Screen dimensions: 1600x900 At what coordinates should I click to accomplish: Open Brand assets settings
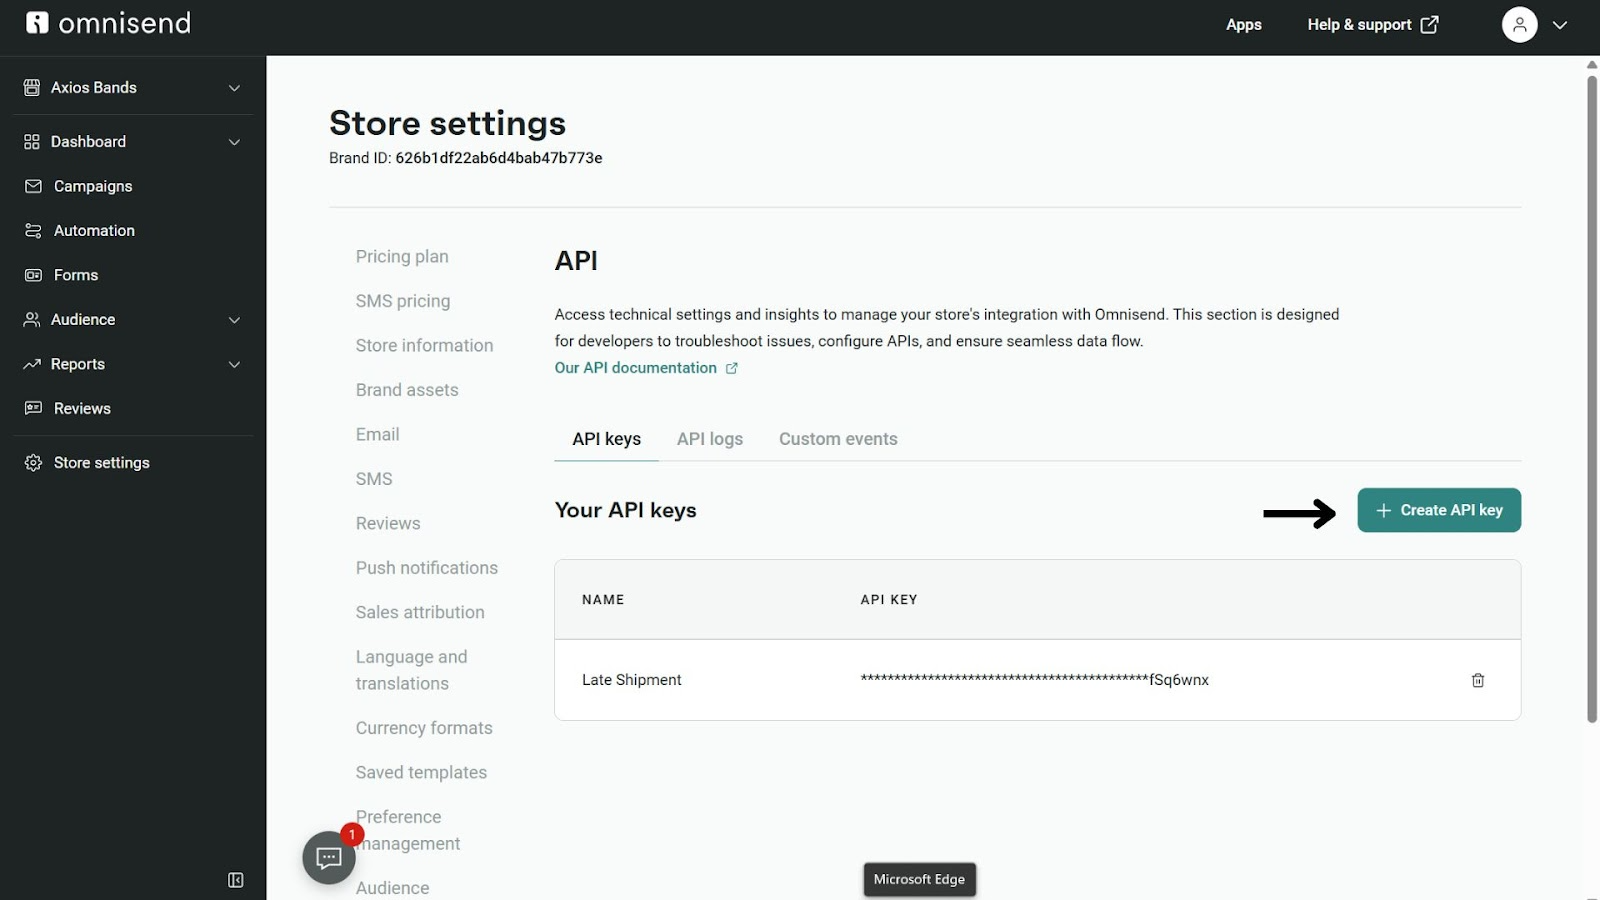(x=407, y=390)
